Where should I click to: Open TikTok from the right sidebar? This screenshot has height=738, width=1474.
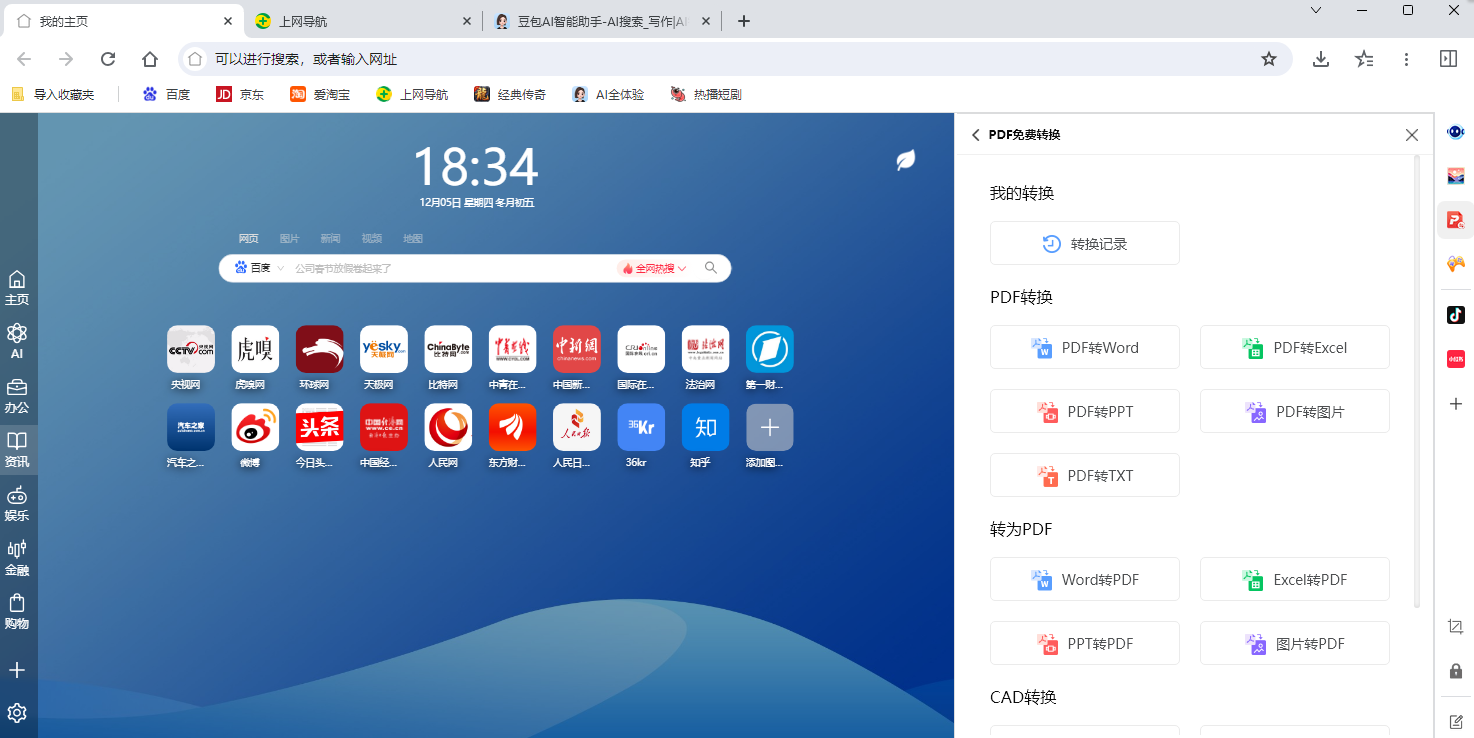(x=1456, y=314)
